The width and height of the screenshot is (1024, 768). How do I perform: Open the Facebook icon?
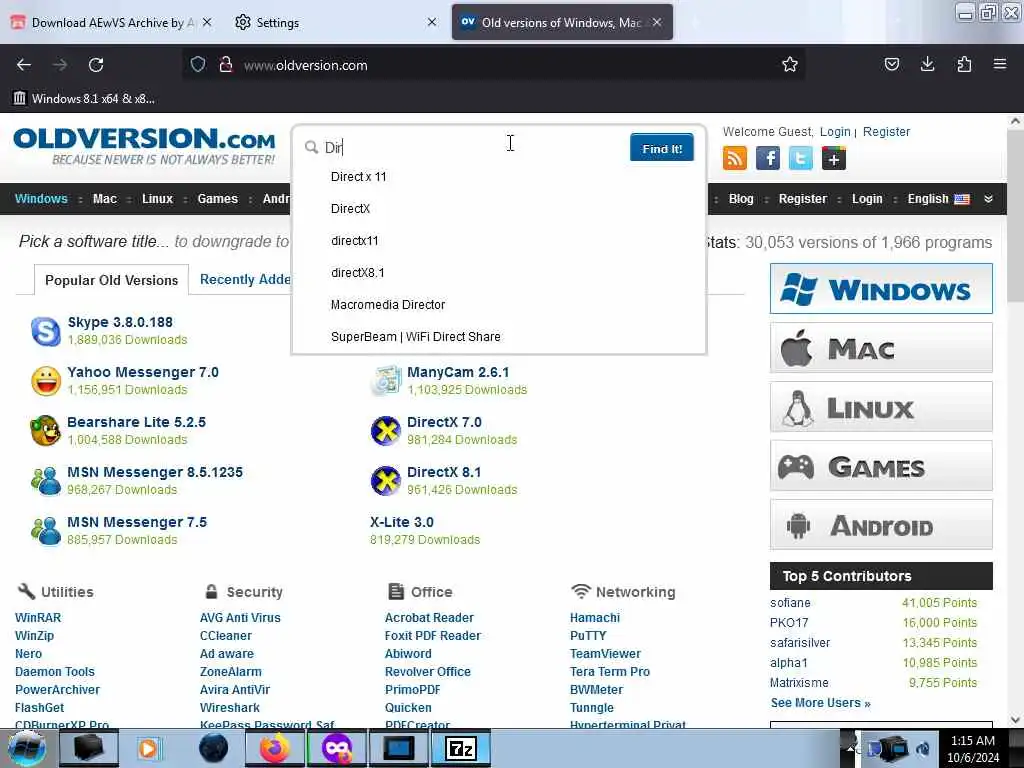coord(768,158)
